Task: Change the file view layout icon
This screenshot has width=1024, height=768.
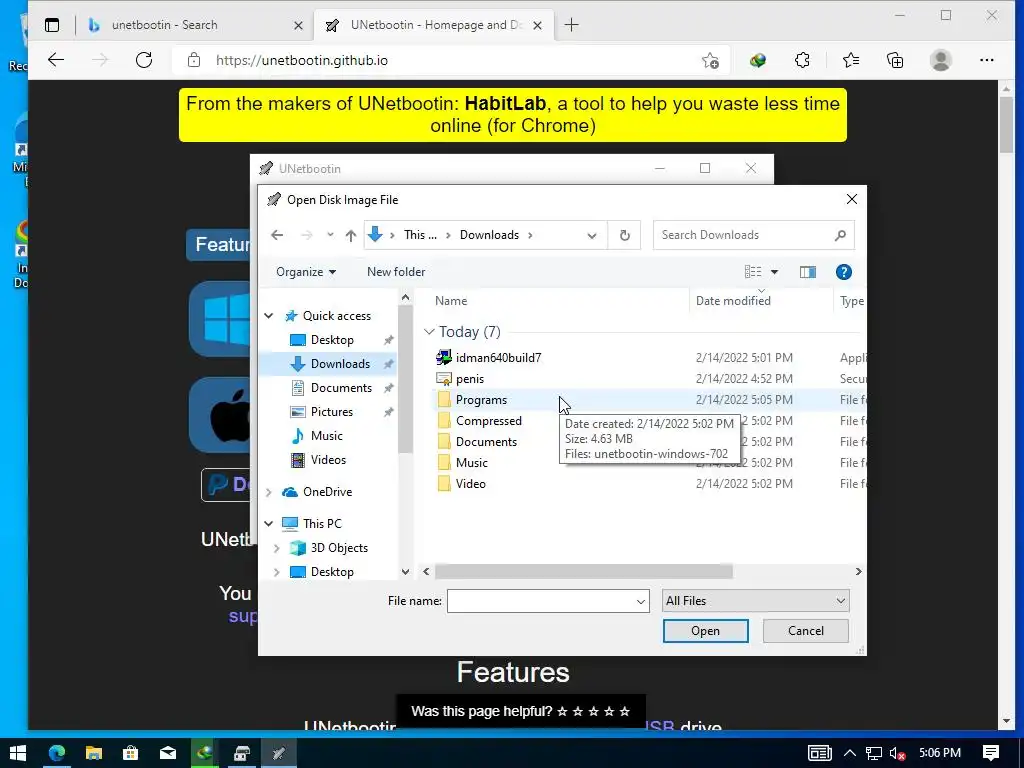Action: coord(753,272)
